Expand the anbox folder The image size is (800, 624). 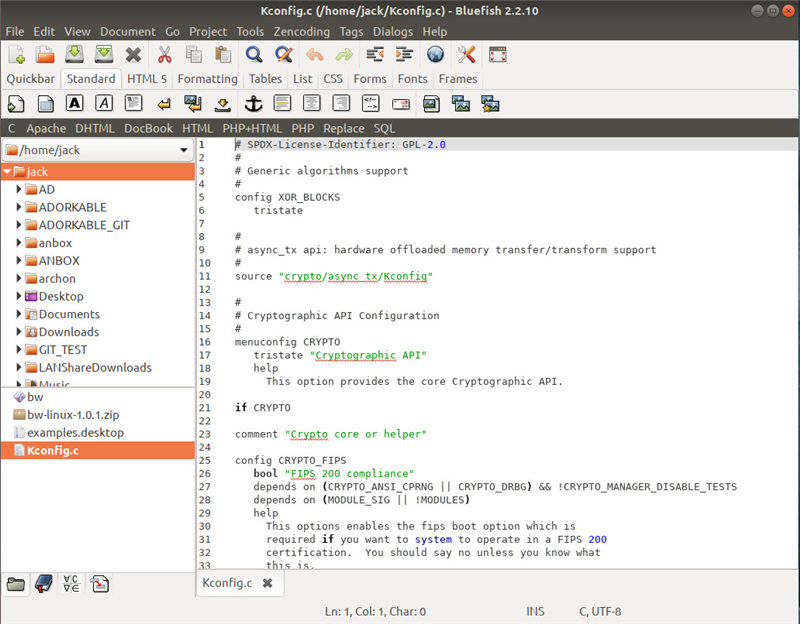pyautogui.click(x=18, y=243)
